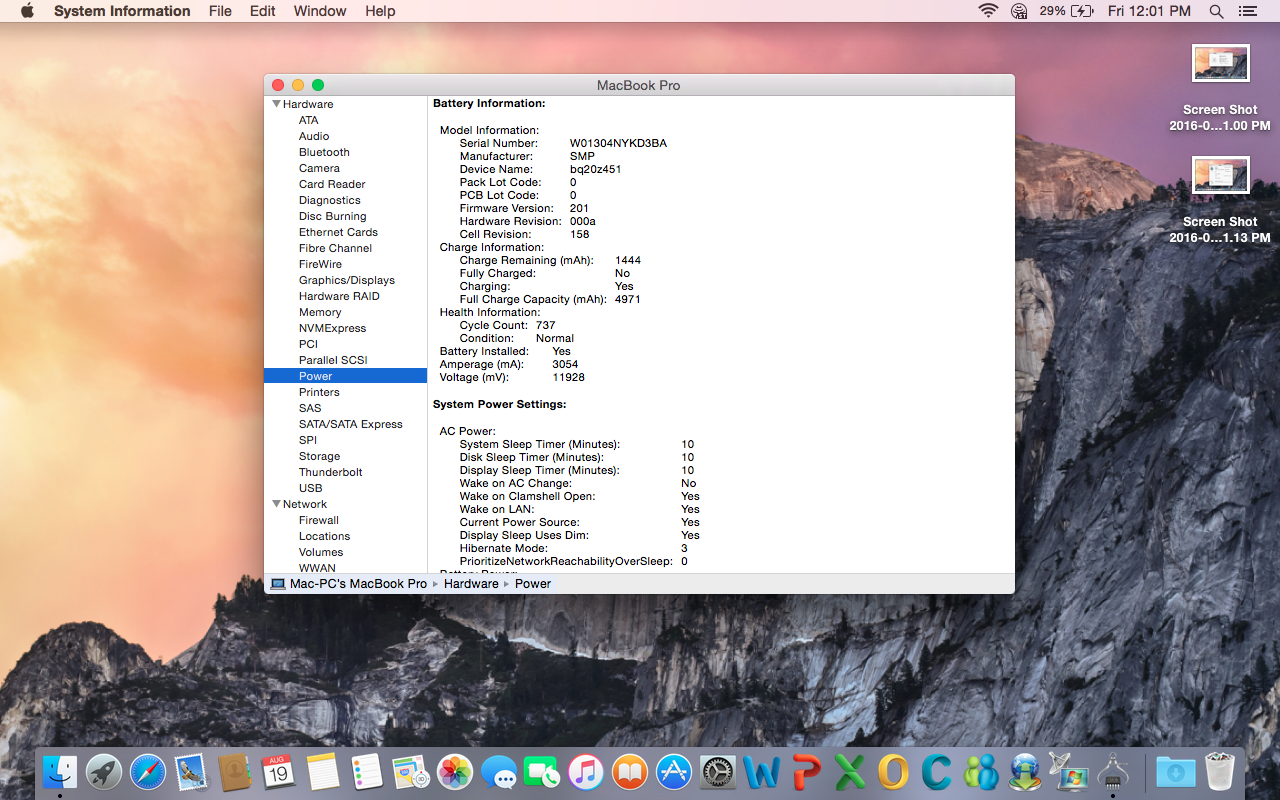This screenshot has width=1280, height=800.
Task: Click the System Power Settings heading
Action: (x=500, y=404)
